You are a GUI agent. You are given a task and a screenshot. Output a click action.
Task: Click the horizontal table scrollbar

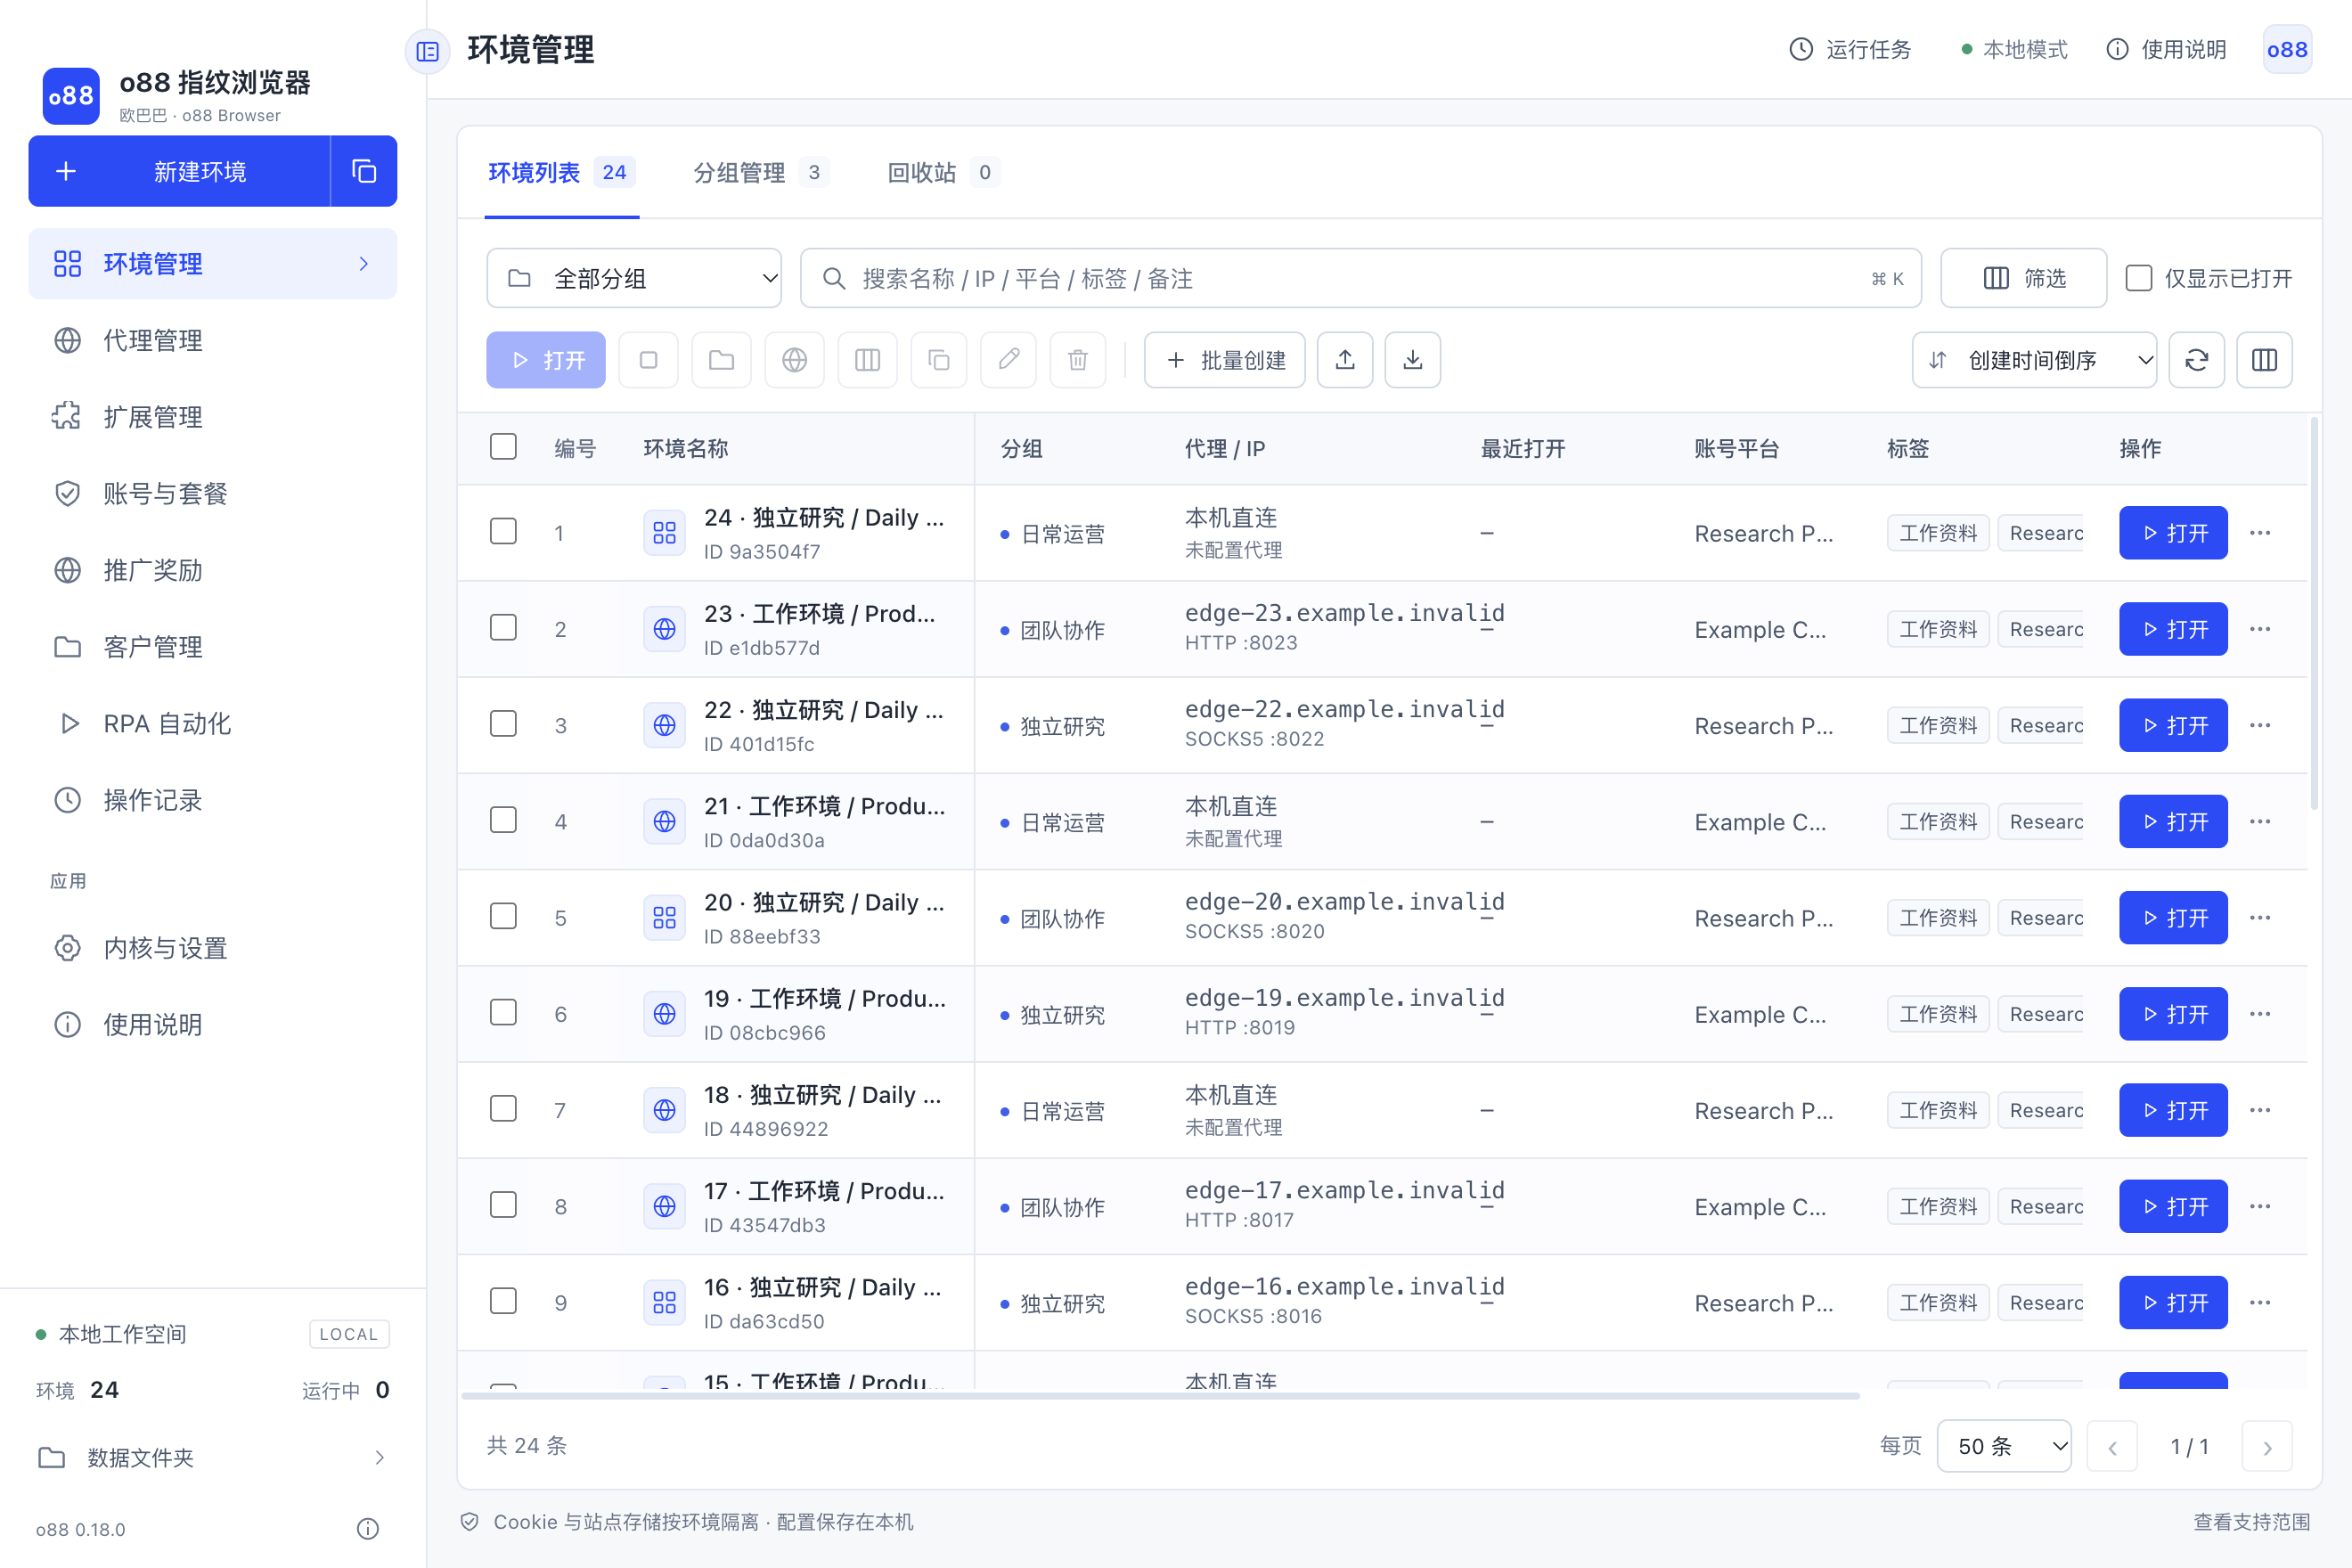click(x=1160, y=1395)
